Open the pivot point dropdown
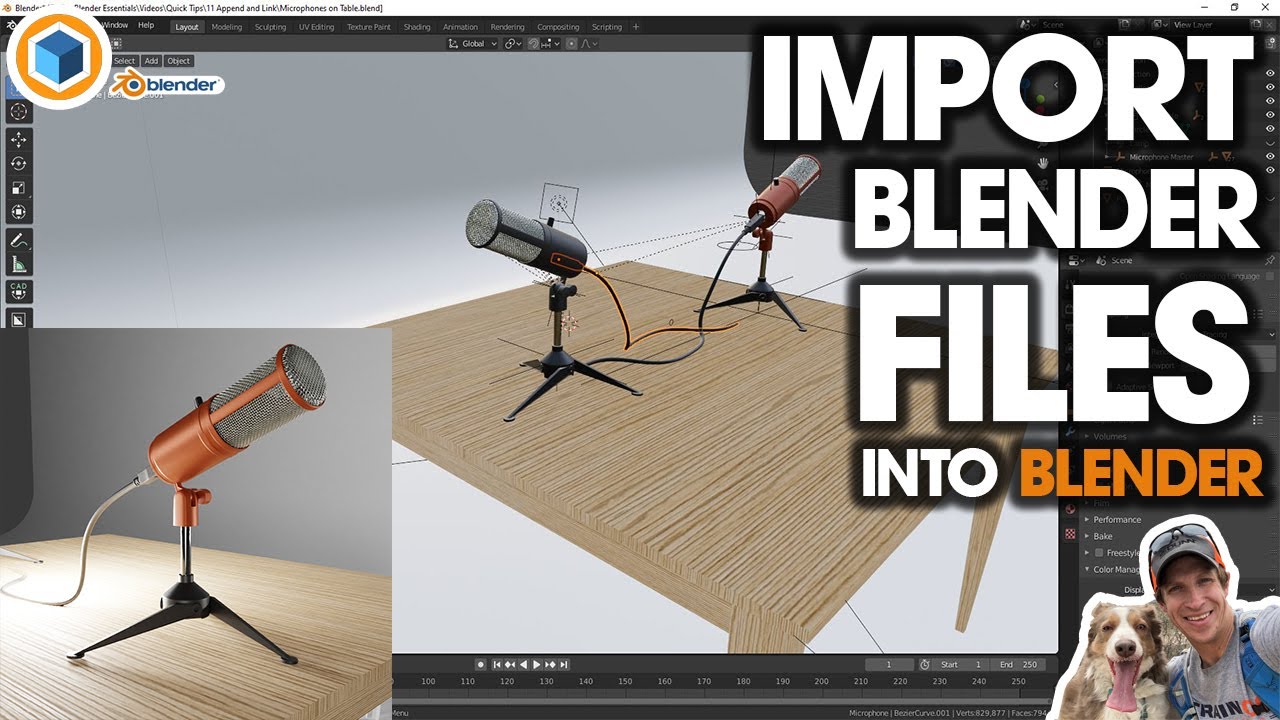 click(513, 43)
